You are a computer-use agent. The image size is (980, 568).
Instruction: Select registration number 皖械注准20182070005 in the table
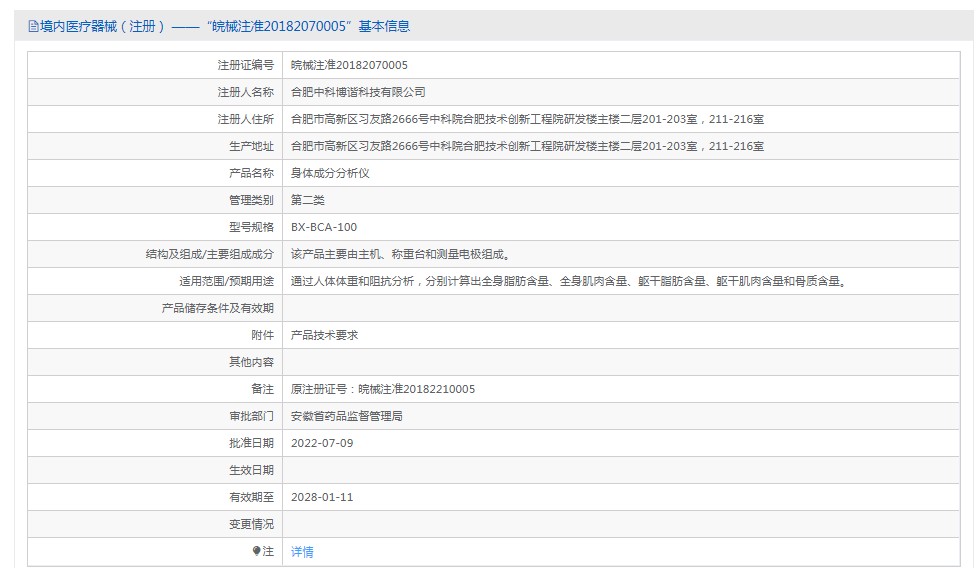point(349,65)
